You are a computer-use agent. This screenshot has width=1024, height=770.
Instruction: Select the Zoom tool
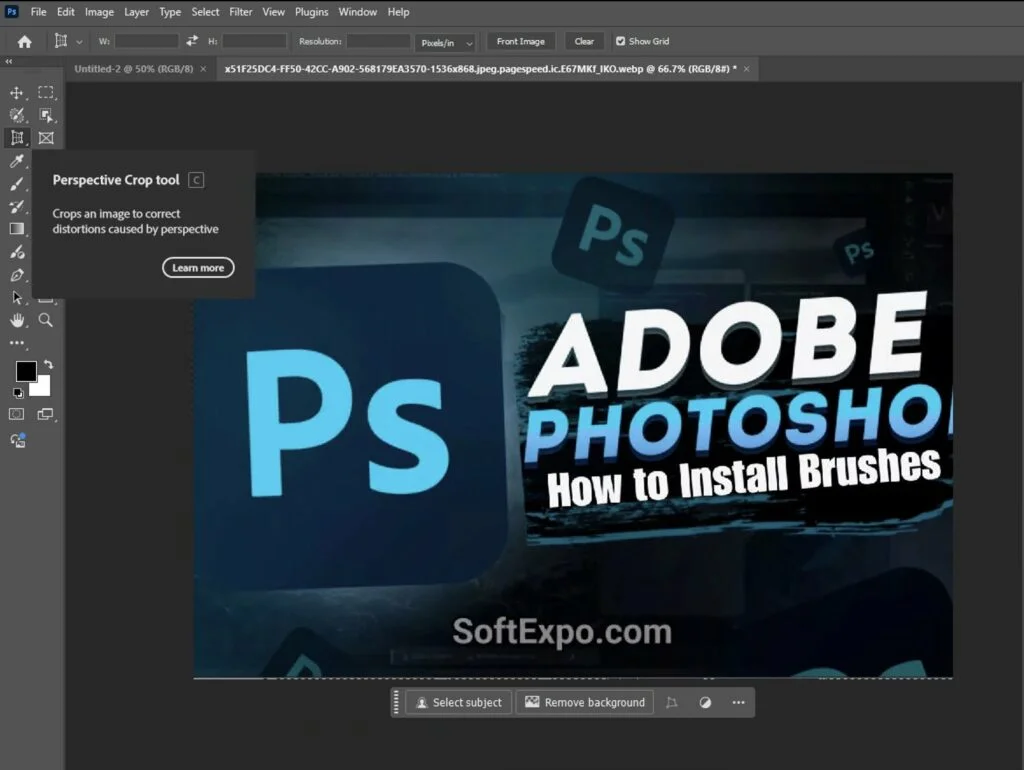click(43, 320)
